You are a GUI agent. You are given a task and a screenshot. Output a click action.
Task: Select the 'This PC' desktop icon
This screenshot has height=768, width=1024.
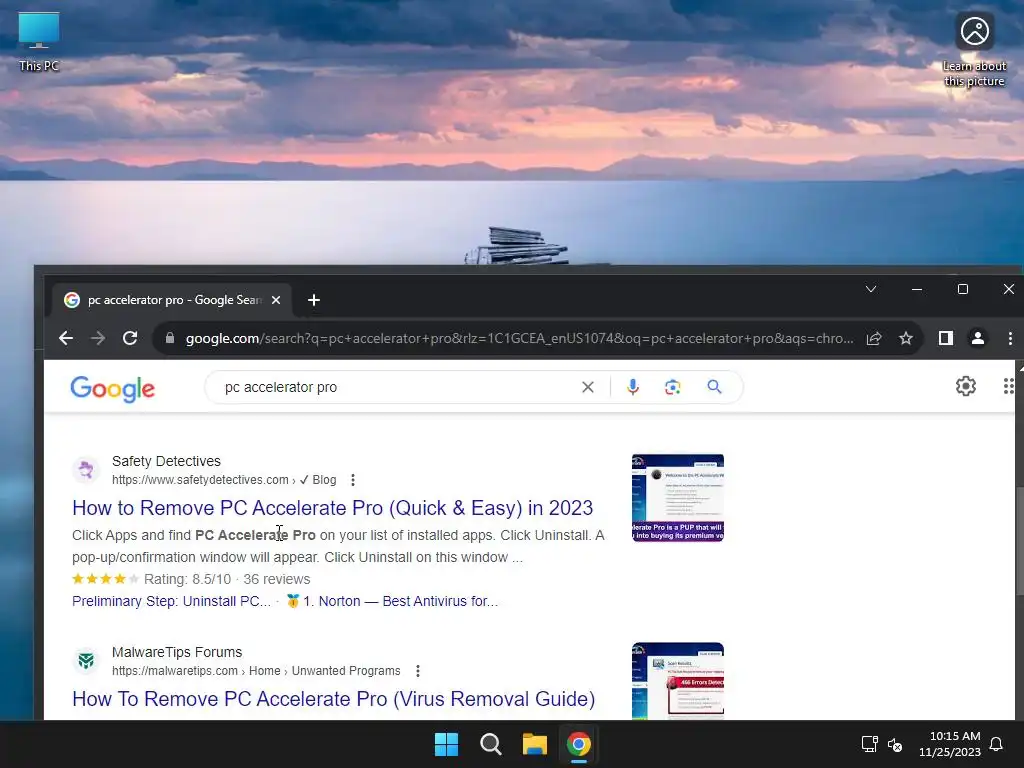point(39,42)
